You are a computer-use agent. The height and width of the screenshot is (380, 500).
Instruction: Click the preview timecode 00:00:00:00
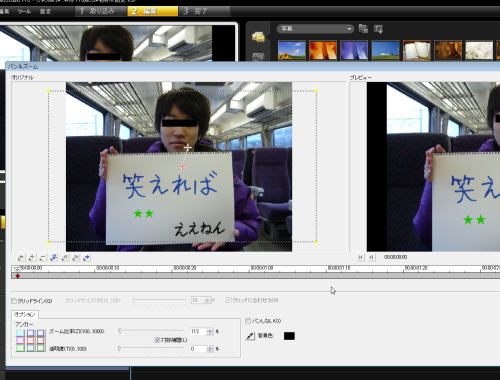[395, 257]
